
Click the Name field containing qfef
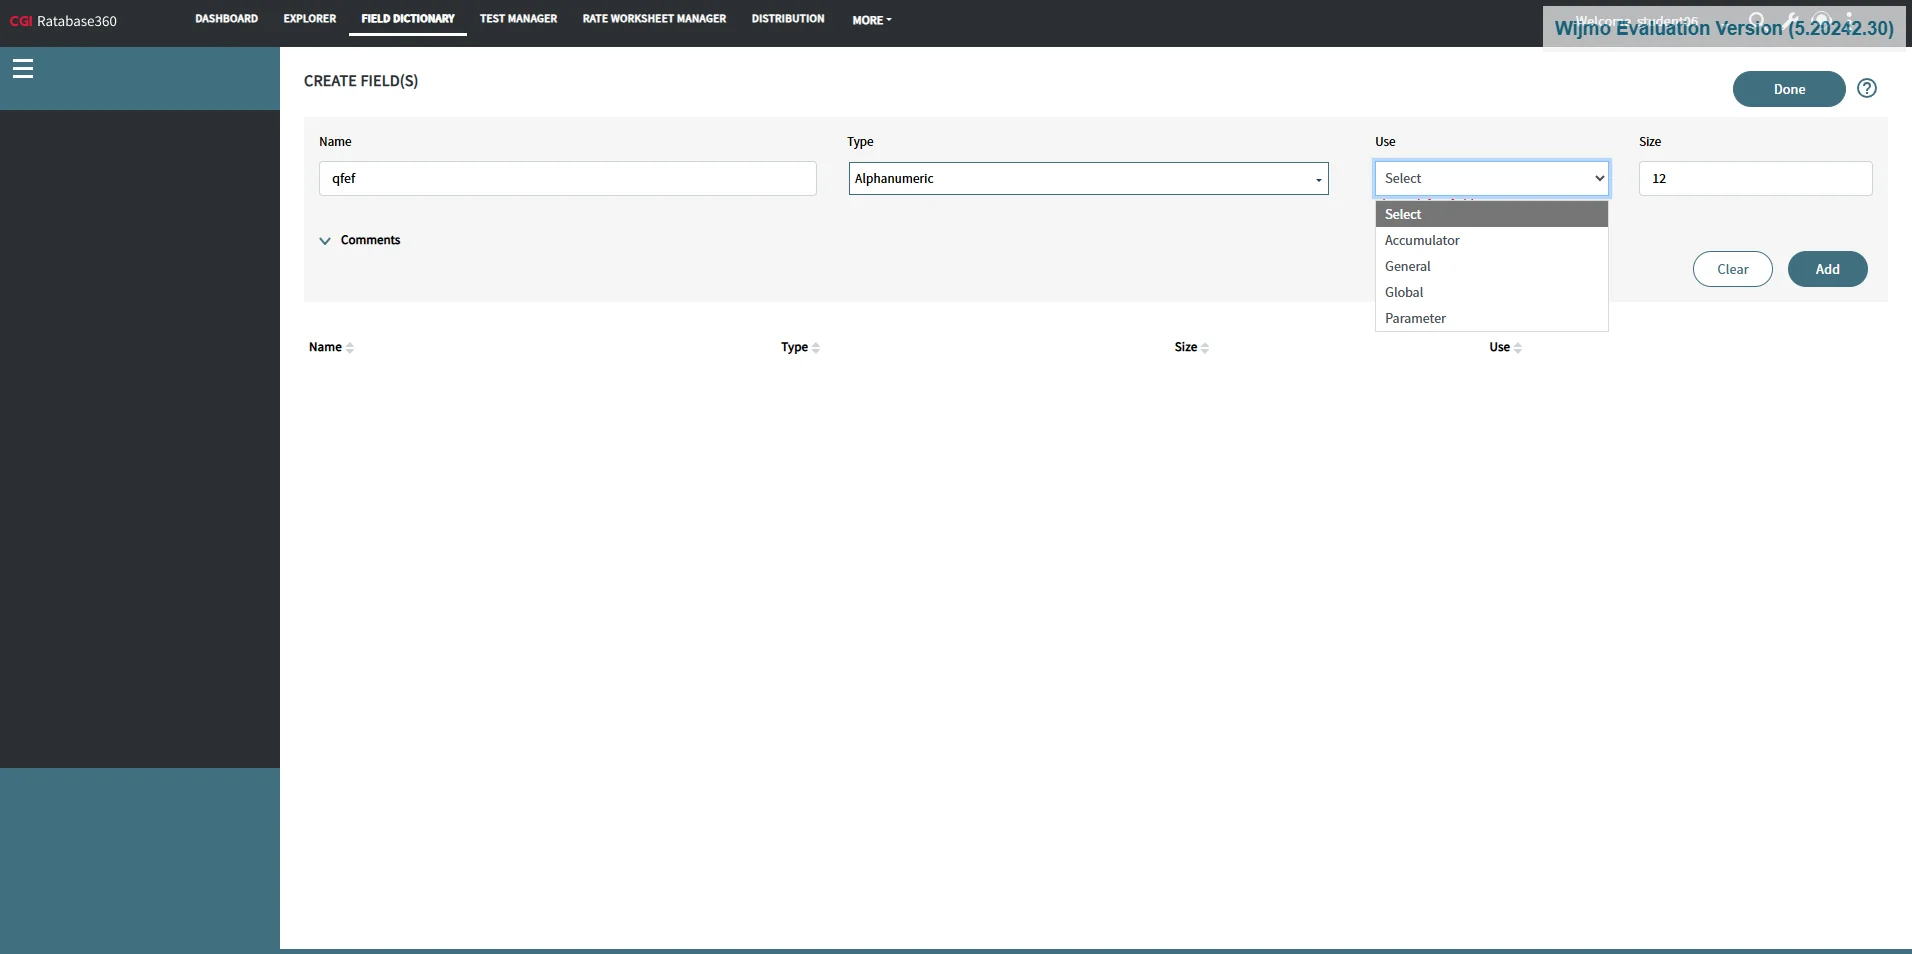566,178
